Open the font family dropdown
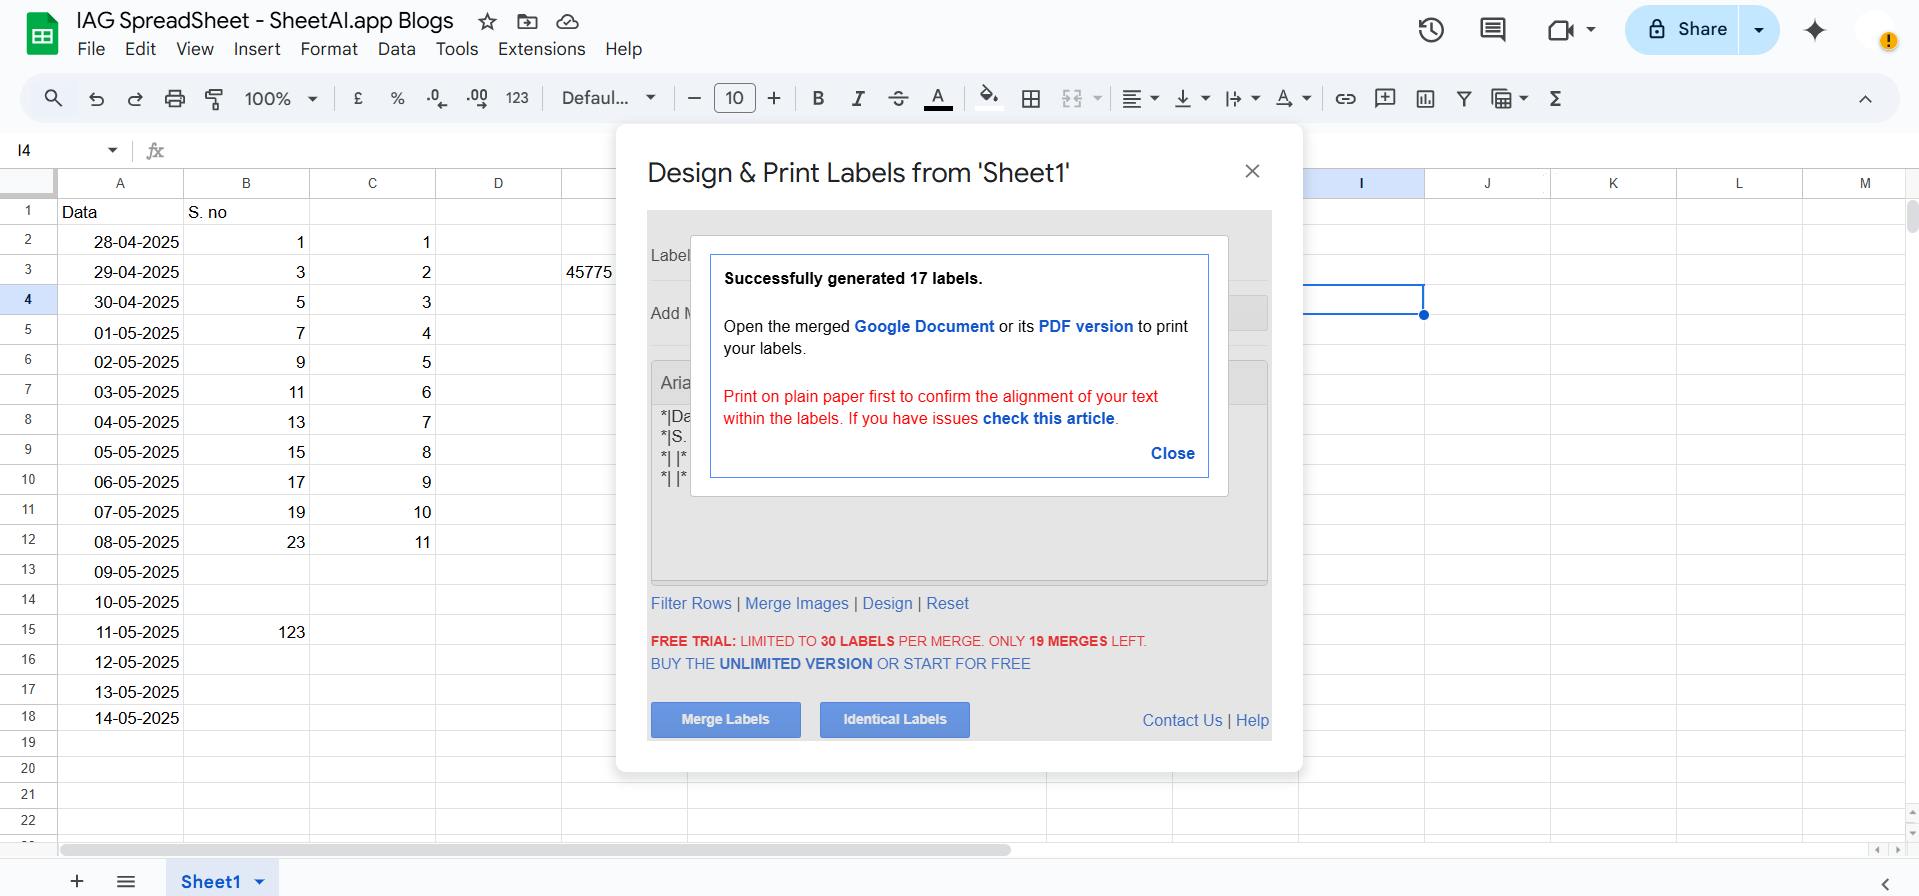The height and width of the screenshot is (896, 1919). tap(608, 98)
